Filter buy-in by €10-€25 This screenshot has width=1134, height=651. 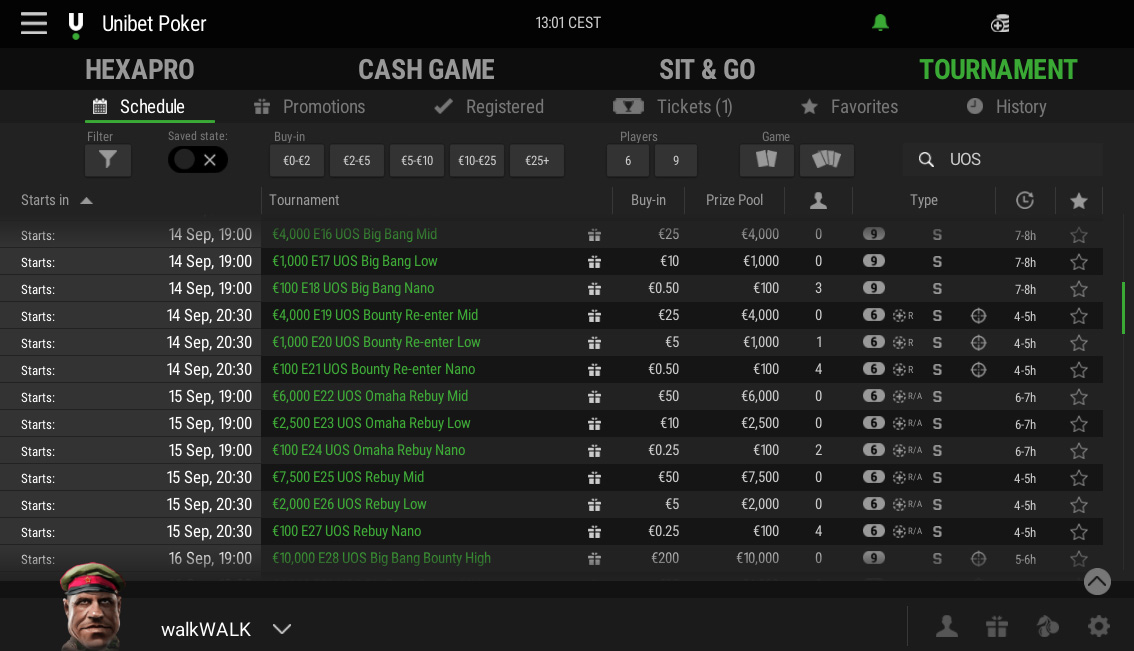pyautogui.click(x=477, y=161)
